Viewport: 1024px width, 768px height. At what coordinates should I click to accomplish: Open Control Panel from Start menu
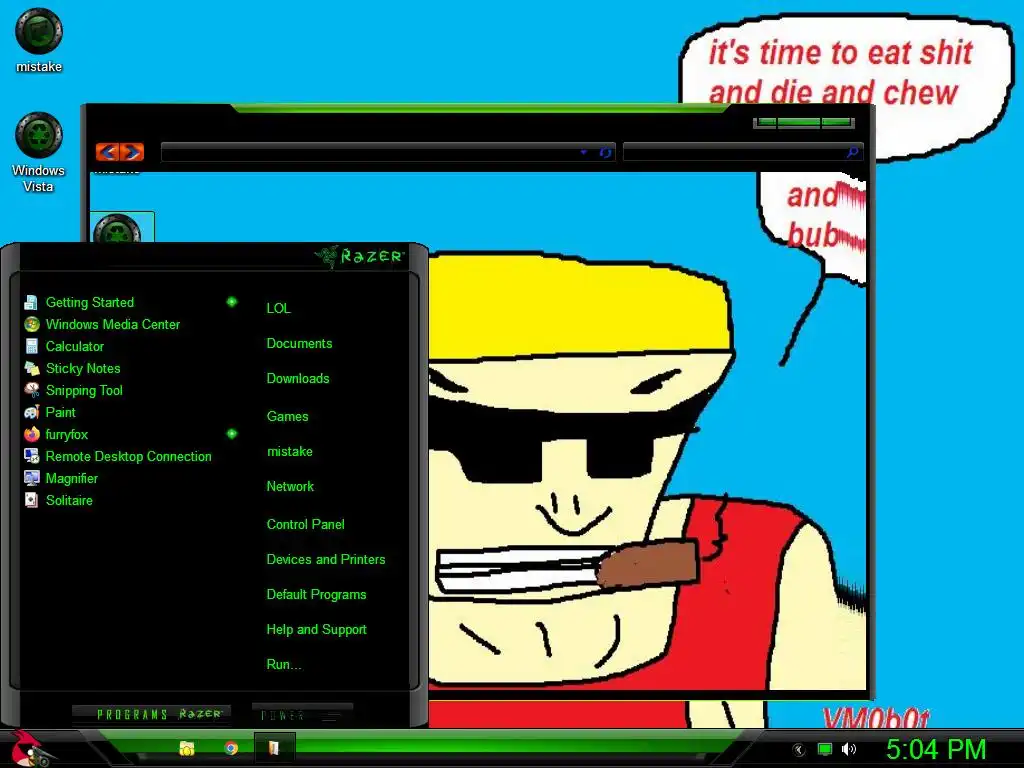pos(305,524)
